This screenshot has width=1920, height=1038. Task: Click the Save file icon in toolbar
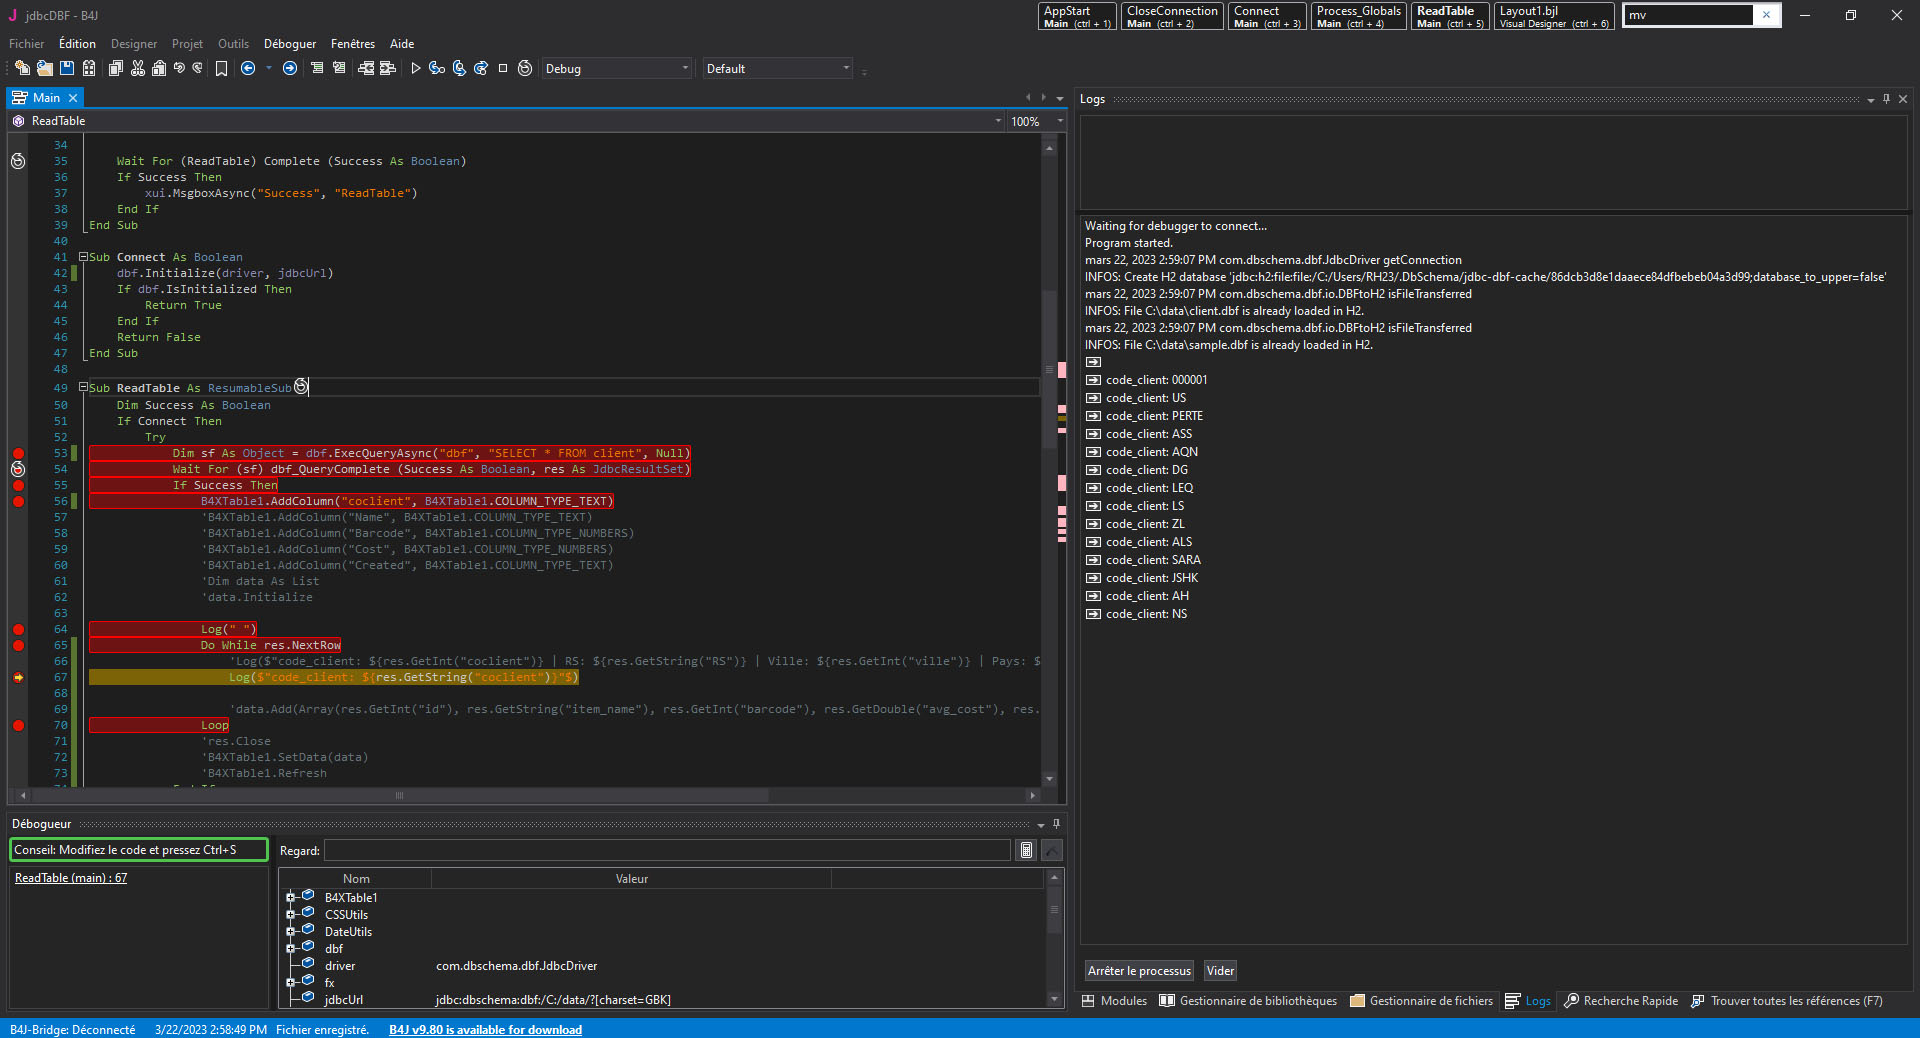pos(67,68)
